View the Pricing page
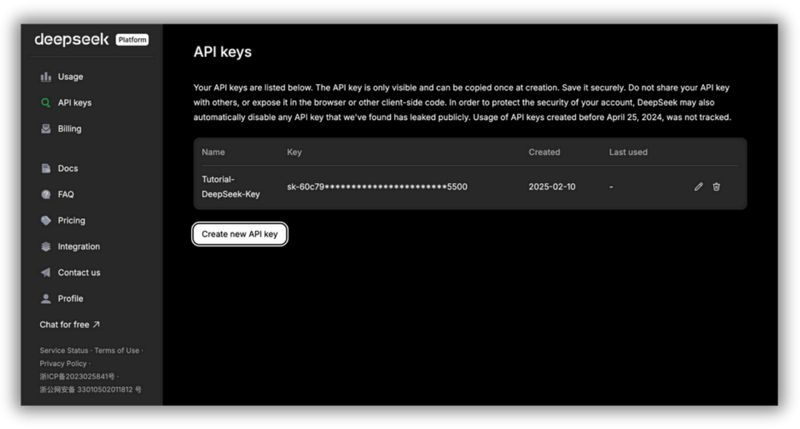800x429 pixels. tap(71, 220)
